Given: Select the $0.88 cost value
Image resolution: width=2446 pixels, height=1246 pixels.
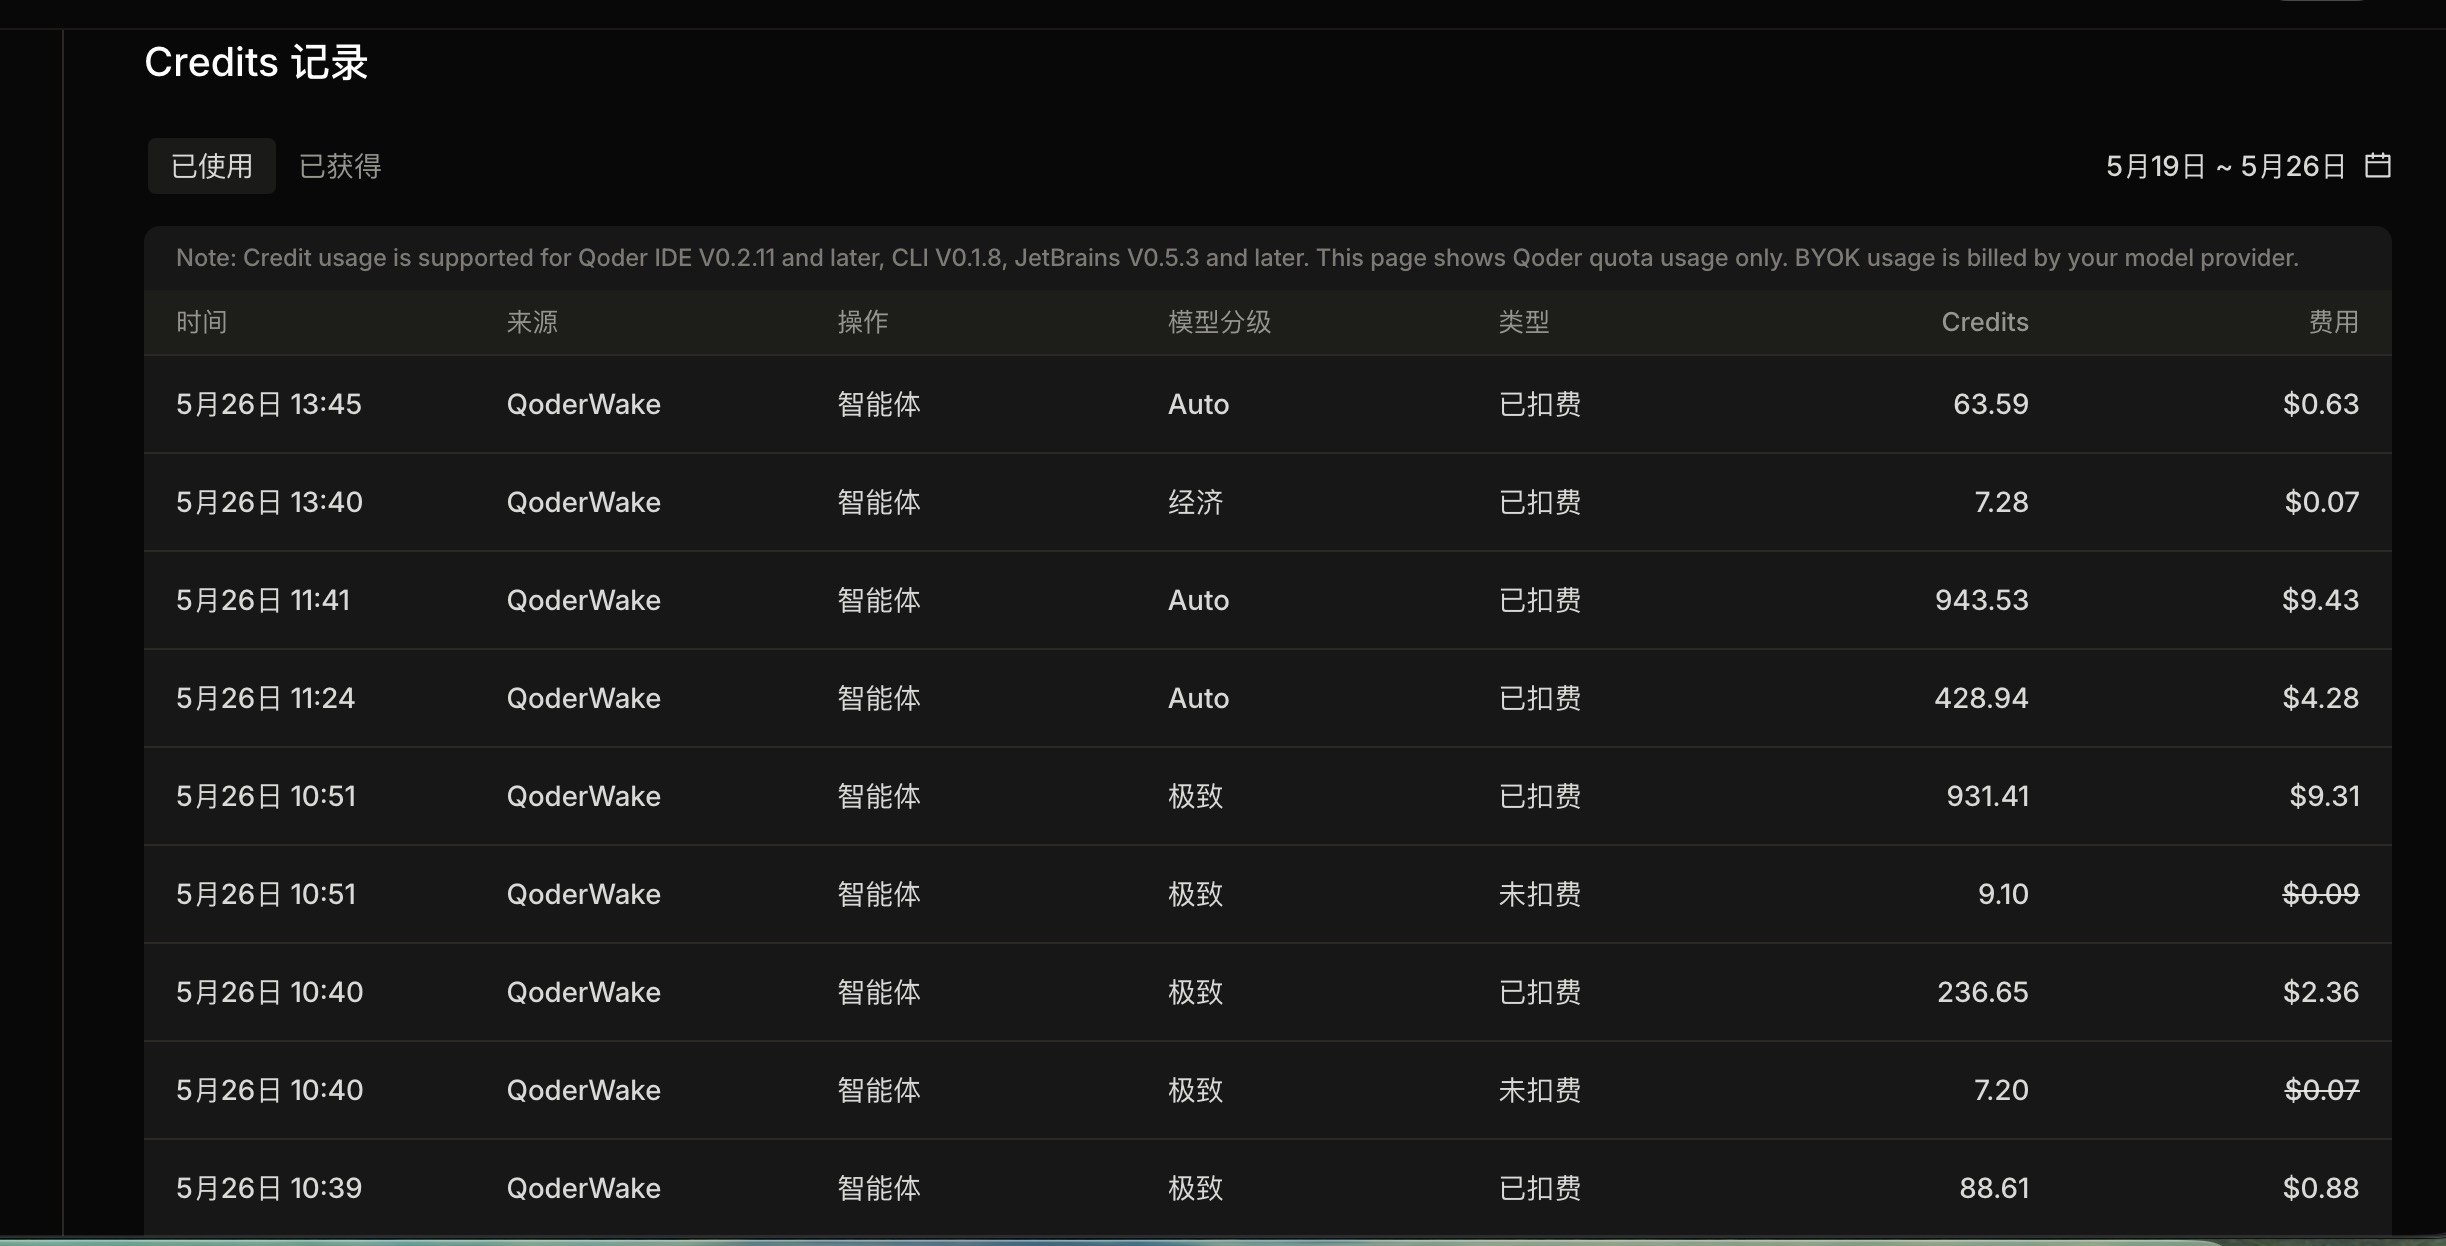Looking at the screenshot, I should pos(2321,1188).
